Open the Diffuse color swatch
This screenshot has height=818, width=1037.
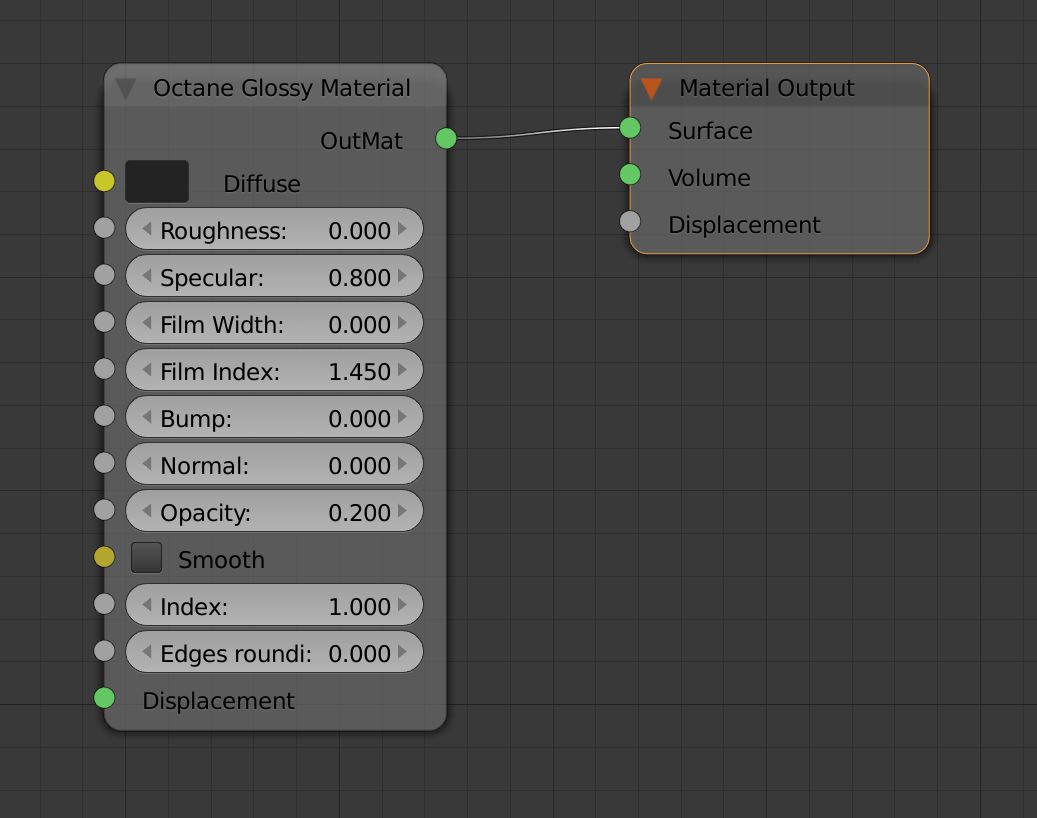tap(157, 181)
